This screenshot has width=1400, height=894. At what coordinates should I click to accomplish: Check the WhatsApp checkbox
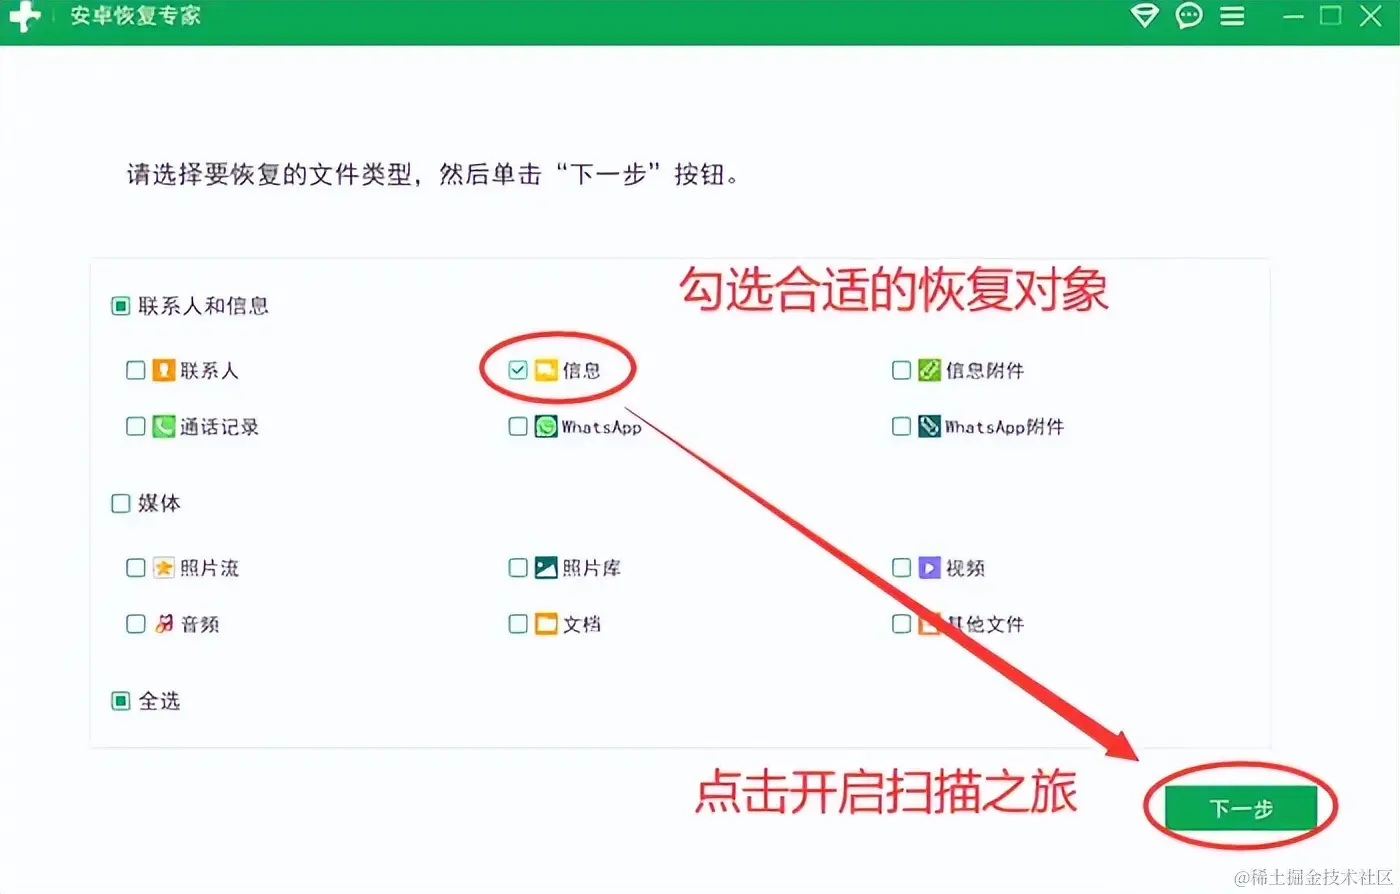click(518, 427)
